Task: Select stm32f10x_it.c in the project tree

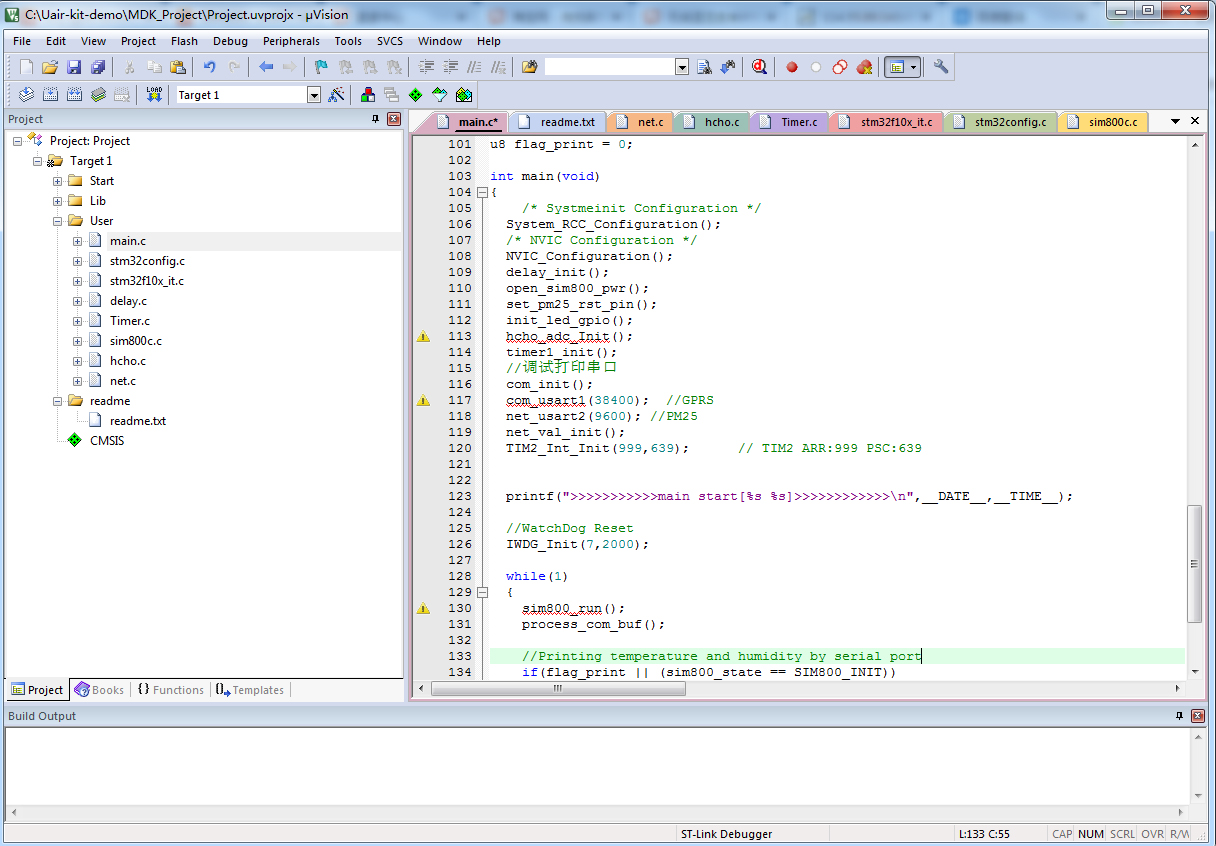Action: click(146, 281)
